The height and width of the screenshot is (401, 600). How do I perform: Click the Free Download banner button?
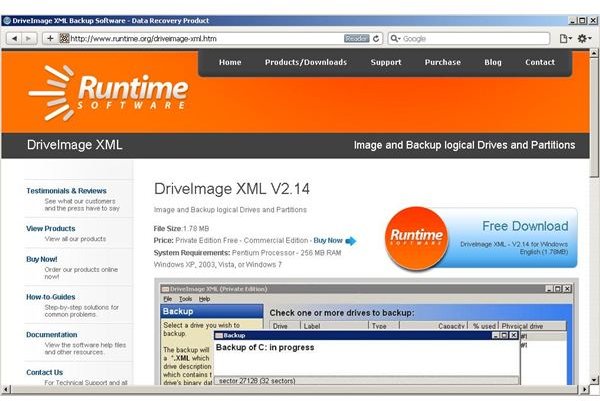[481, 238]
